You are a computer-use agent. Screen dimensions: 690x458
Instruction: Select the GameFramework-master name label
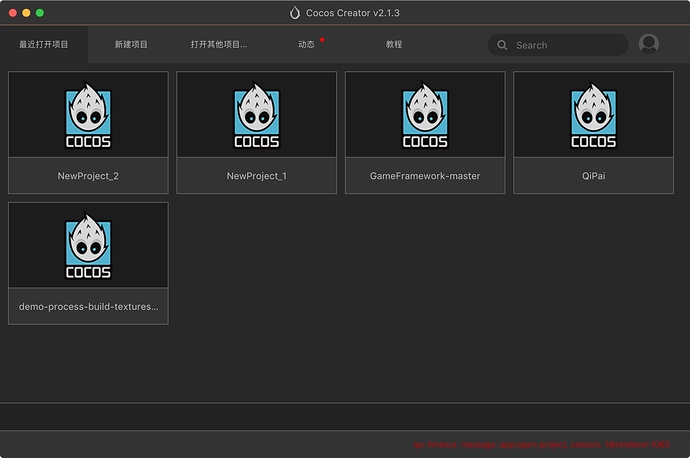[x=425, y=176]
